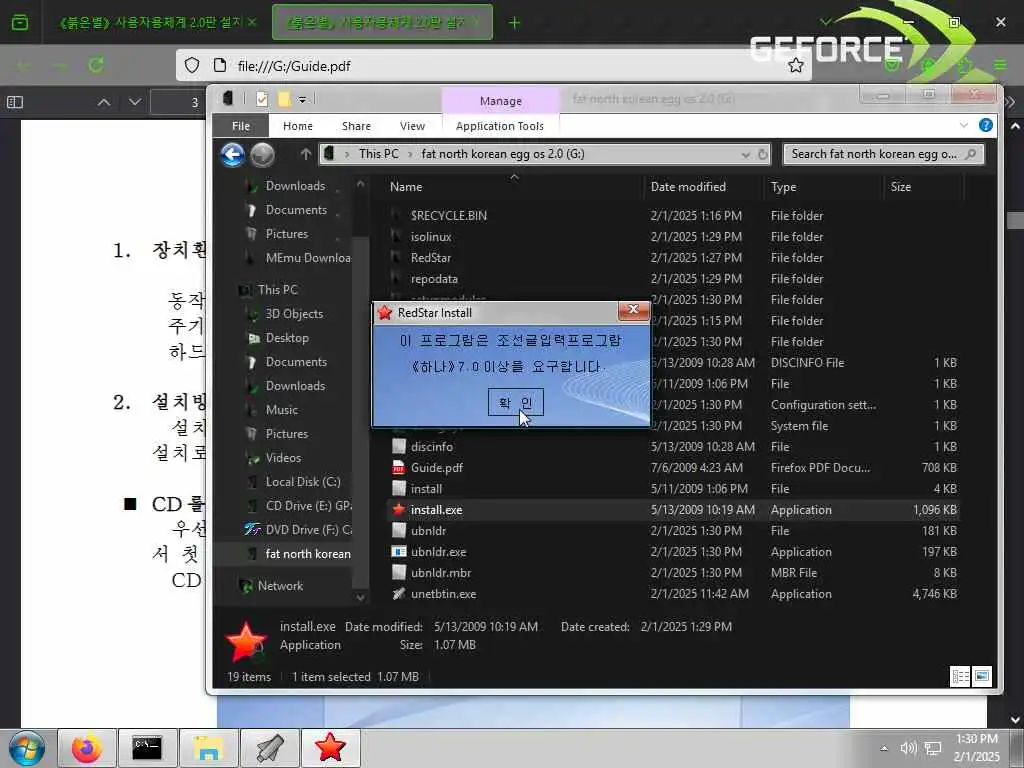The width and height of the screenshot is (1024, 768).
Task: Click the PDF page number field
Action: point(178,103)
